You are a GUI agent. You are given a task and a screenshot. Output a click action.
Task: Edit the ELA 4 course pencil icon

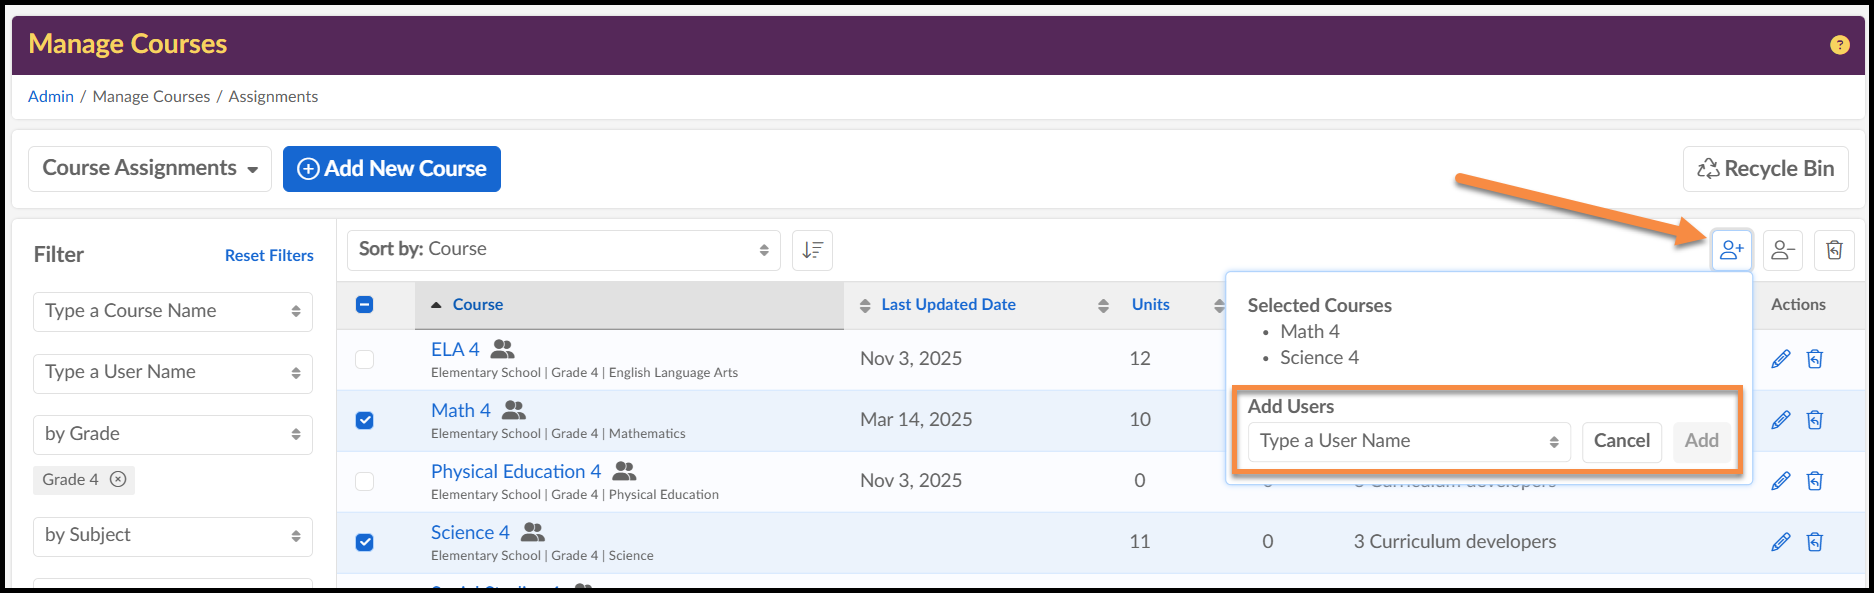click(x=1780, y=359)
